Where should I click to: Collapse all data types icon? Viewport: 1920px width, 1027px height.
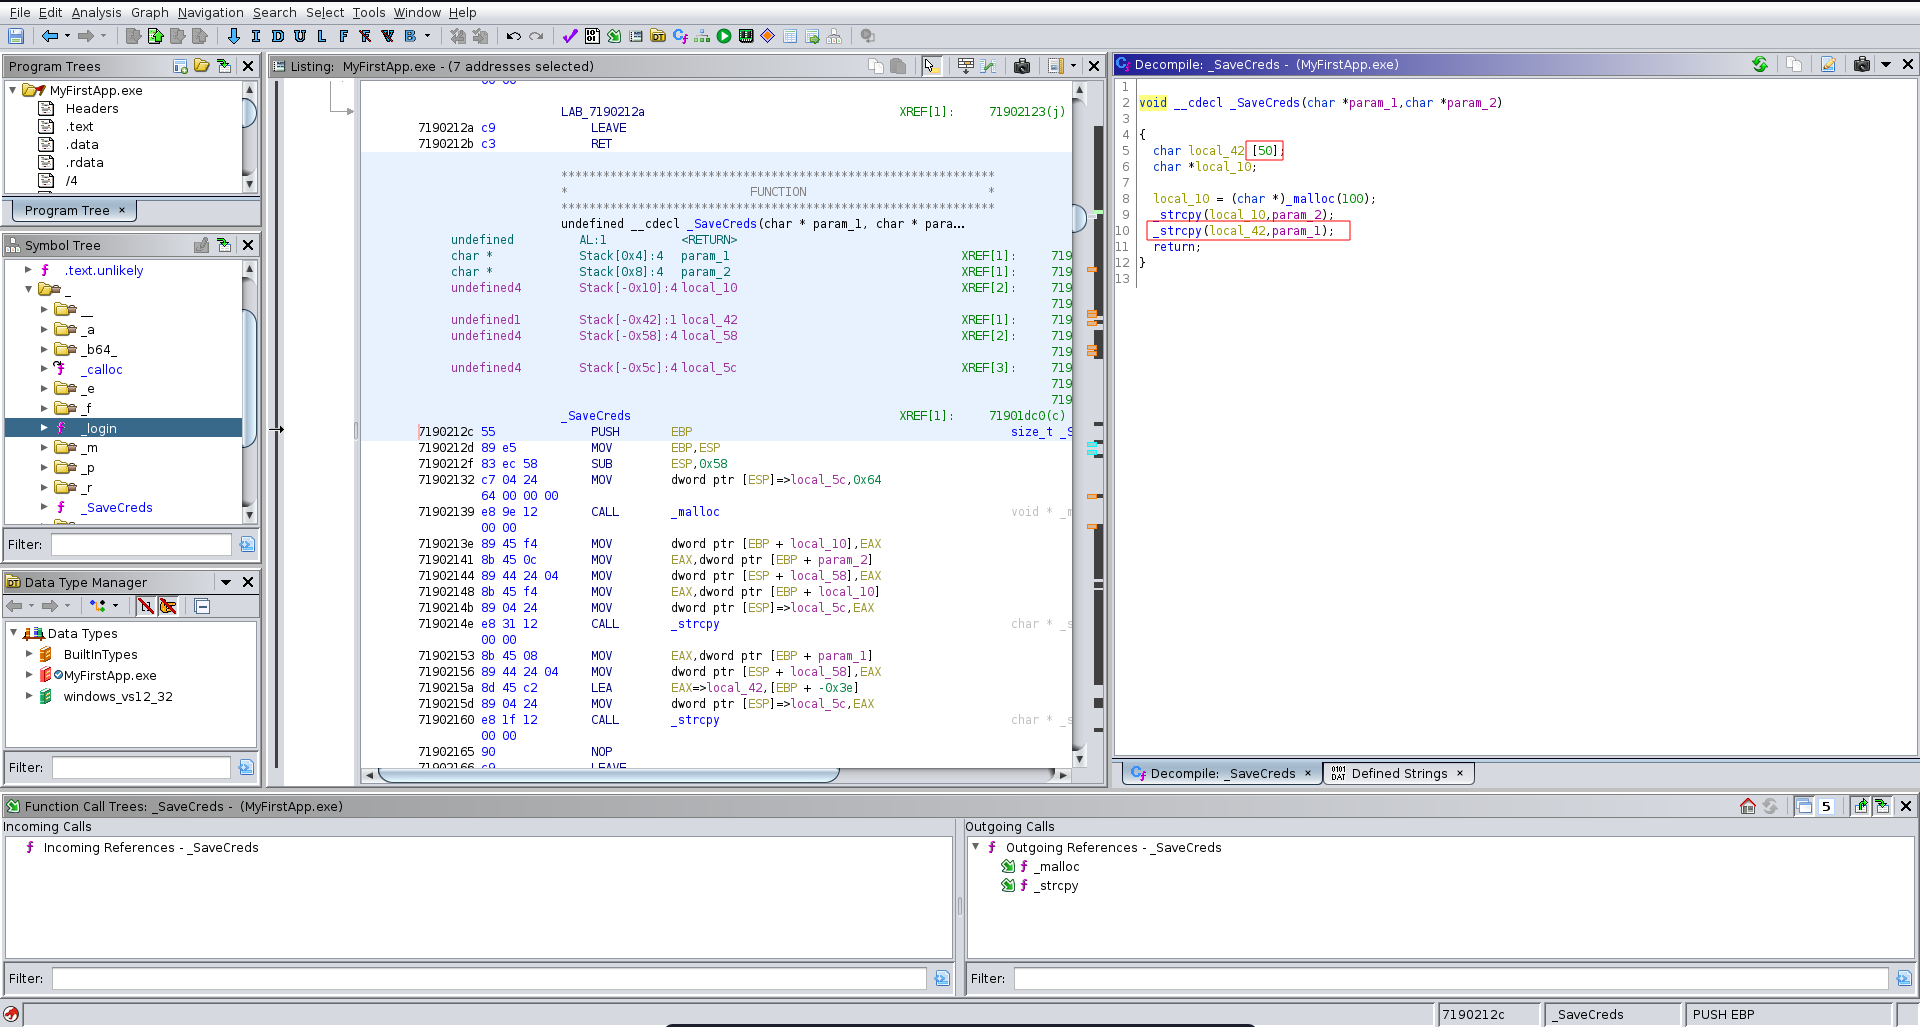[x=202, y=606]
